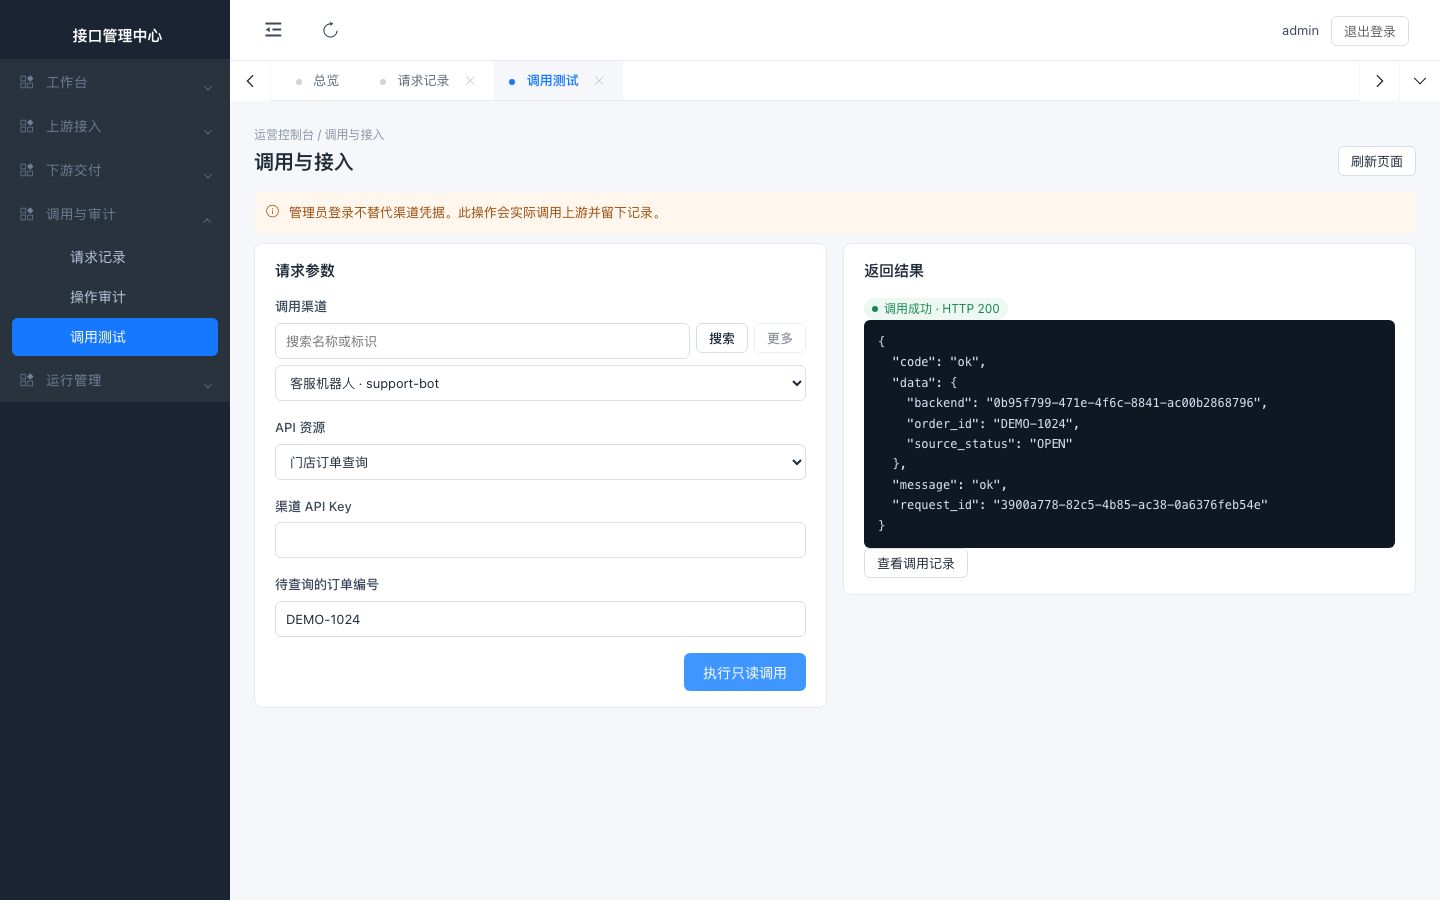The height and width of the screenshot is (900, 1440).
Task: Close the 调用测试 tab
Action: click(x=599, y=81)
